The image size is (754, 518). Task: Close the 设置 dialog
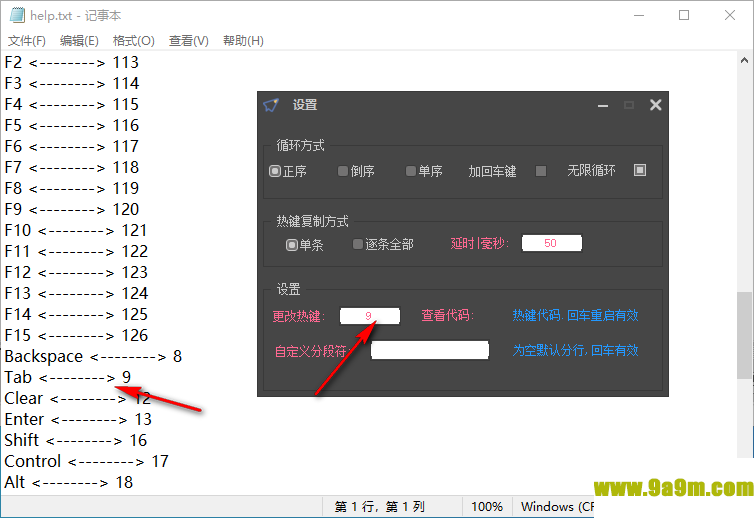point(655,105)
